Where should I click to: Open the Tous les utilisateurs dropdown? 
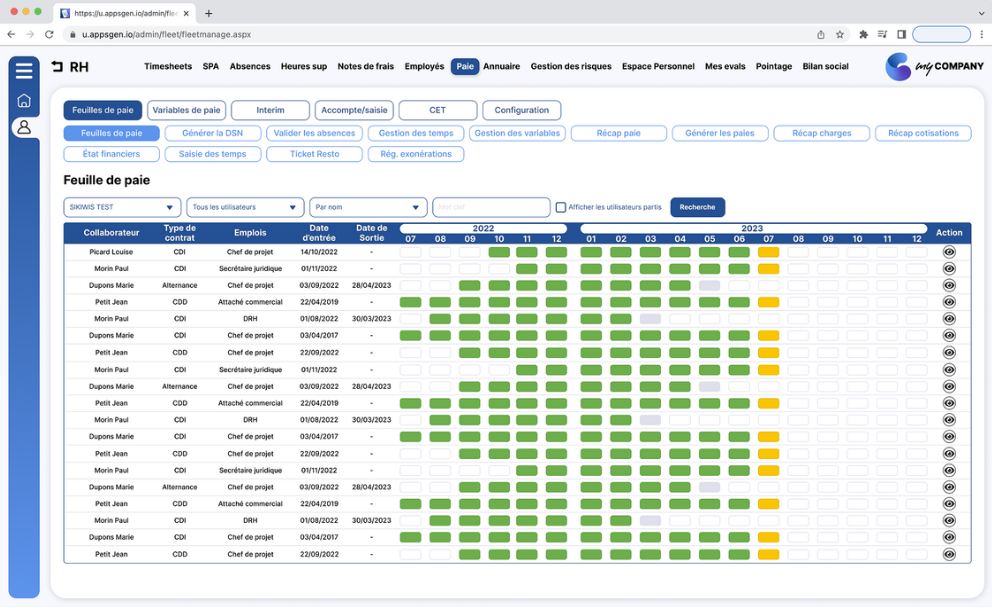[x=245, y=207]
